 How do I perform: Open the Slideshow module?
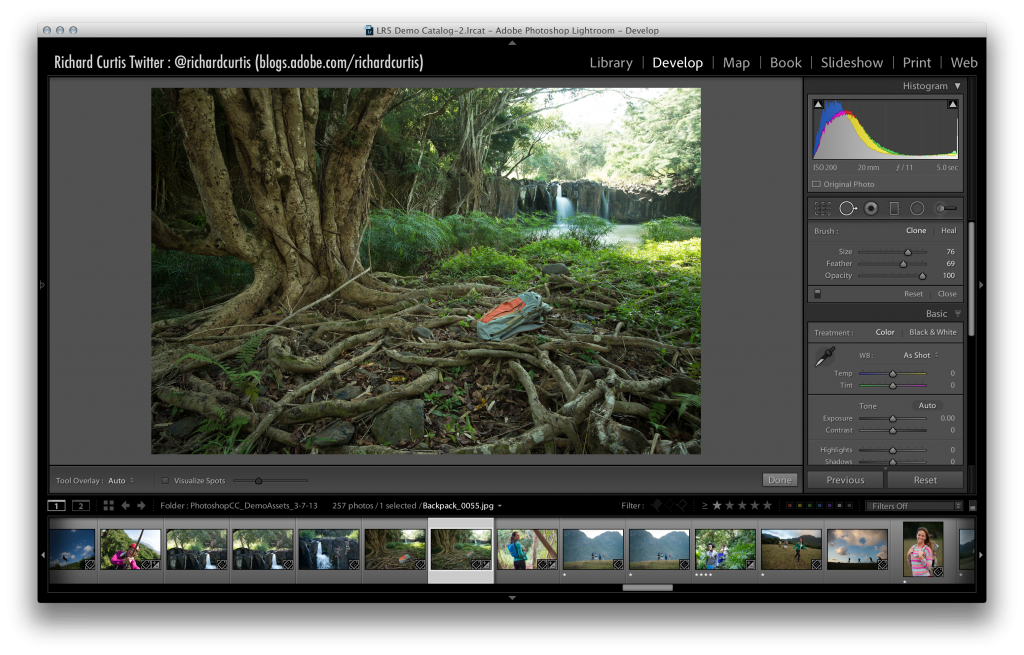tap(851, 62)
